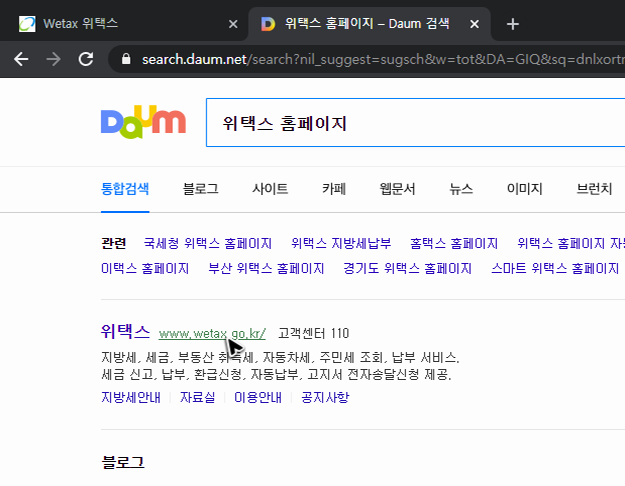
Task: Select the 위택스 홈페이지 – Daum 검색 tab
Action: [369, 24]
